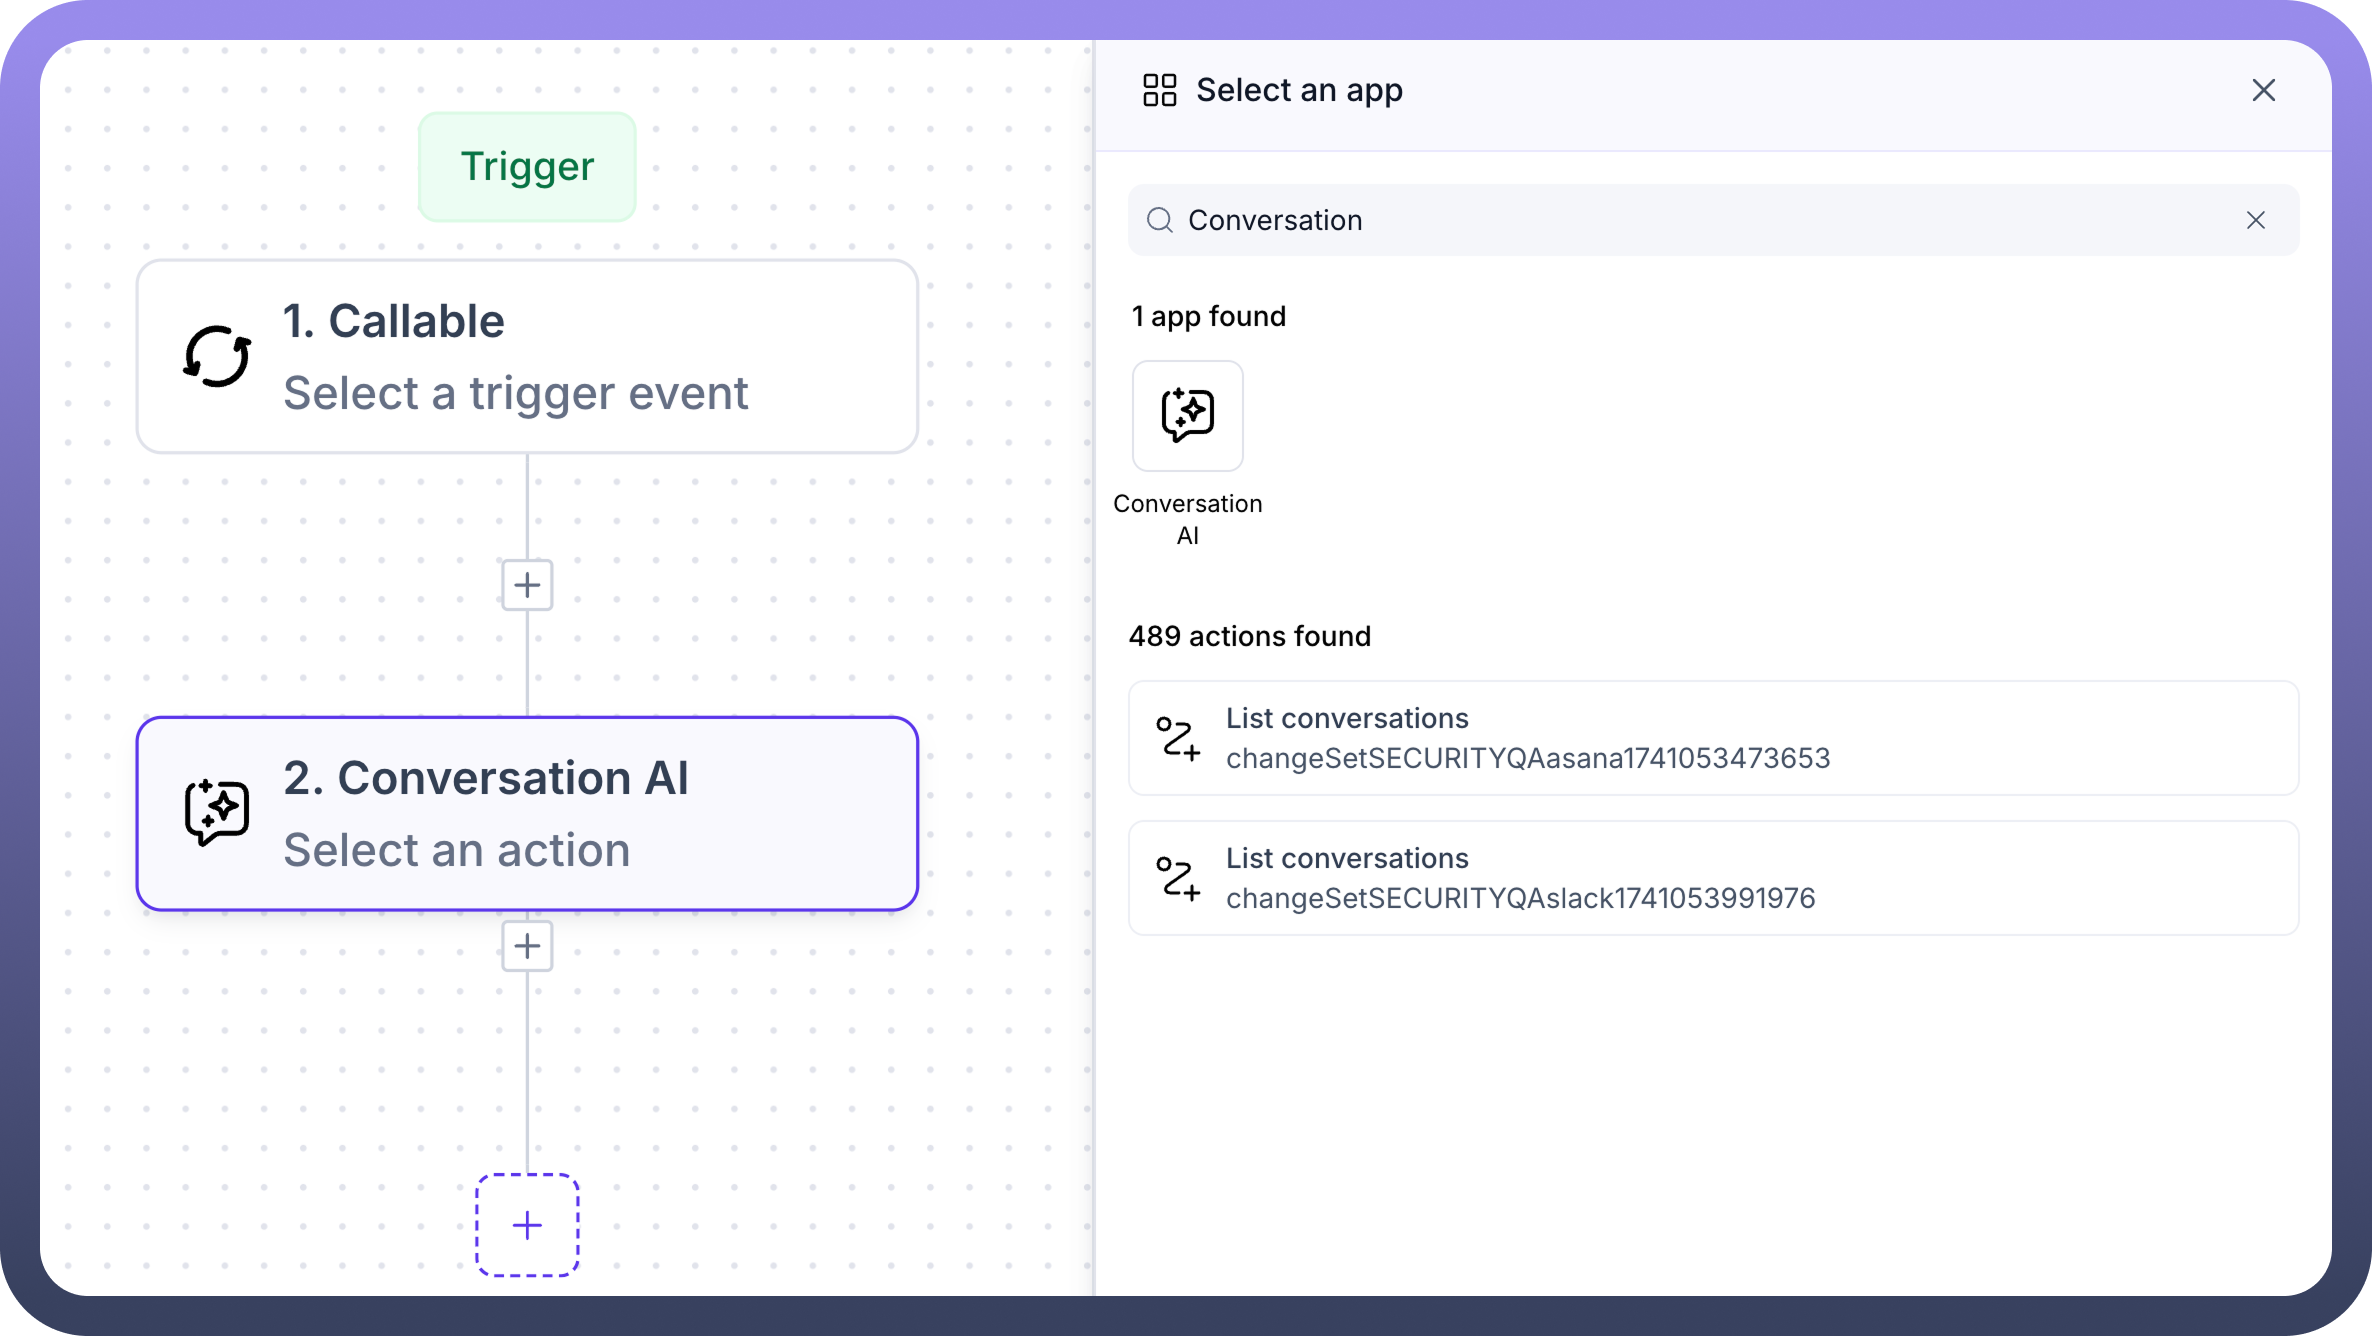Select the 2. Conversation AI node
The height and width of the screenshot is (1336, 2372).
tap(527, 813)
